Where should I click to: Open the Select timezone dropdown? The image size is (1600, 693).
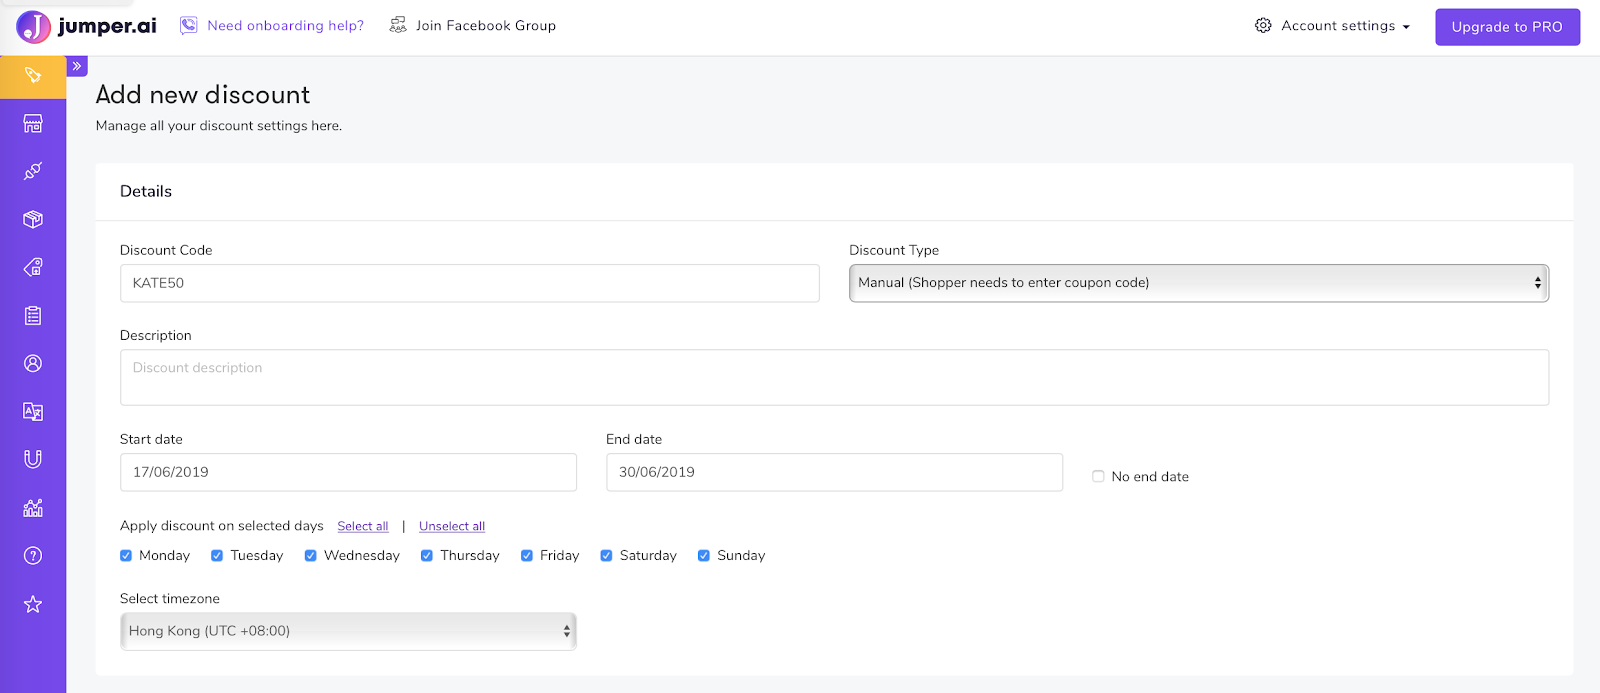pos(348,631)
